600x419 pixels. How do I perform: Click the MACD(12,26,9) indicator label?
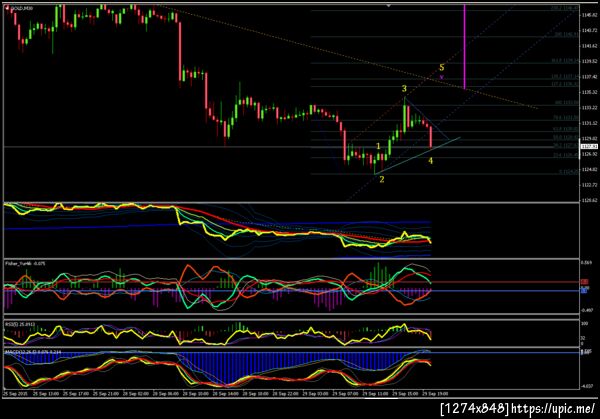33,352
